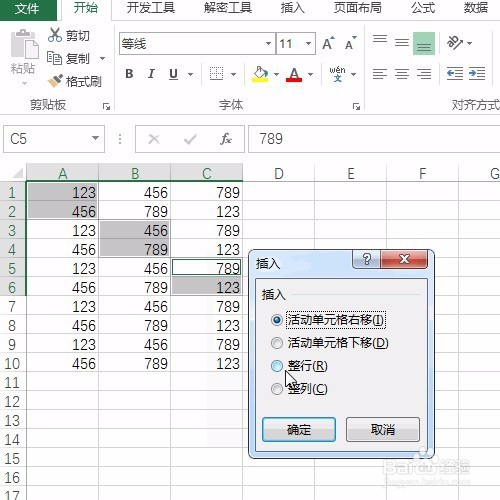Expand borders dropdown arrow

click(233, 74)
